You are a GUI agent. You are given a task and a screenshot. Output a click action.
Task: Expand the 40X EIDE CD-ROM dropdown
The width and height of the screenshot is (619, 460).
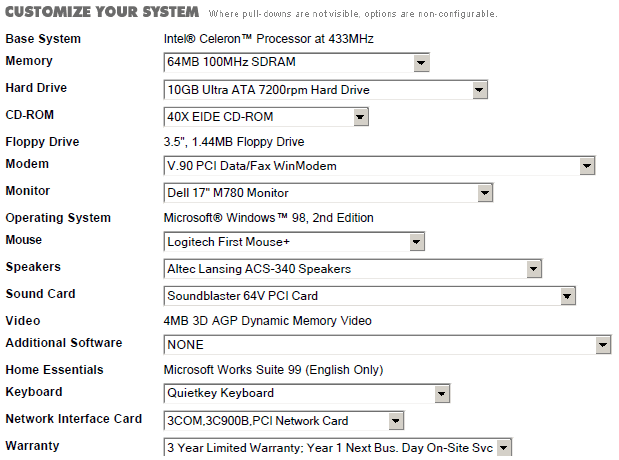(x=266, y=117)
